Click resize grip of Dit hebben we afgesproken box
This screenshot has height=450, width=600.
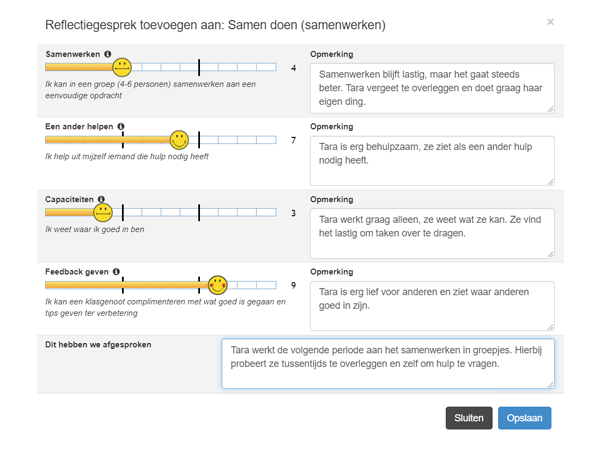click(550, 385)
